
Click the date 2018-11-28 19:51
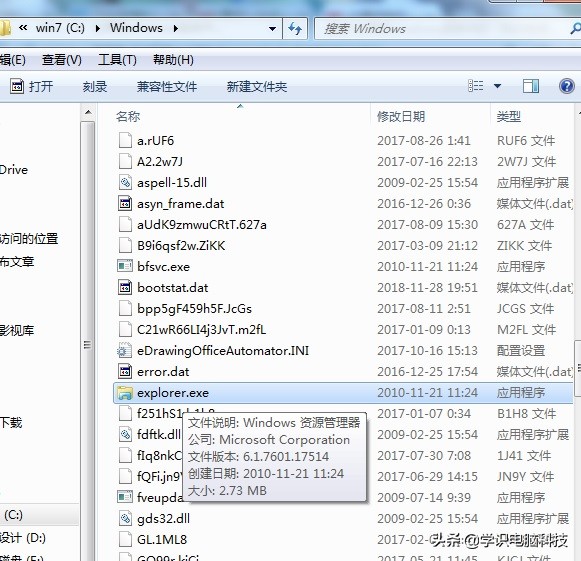[x=427, y=288]
